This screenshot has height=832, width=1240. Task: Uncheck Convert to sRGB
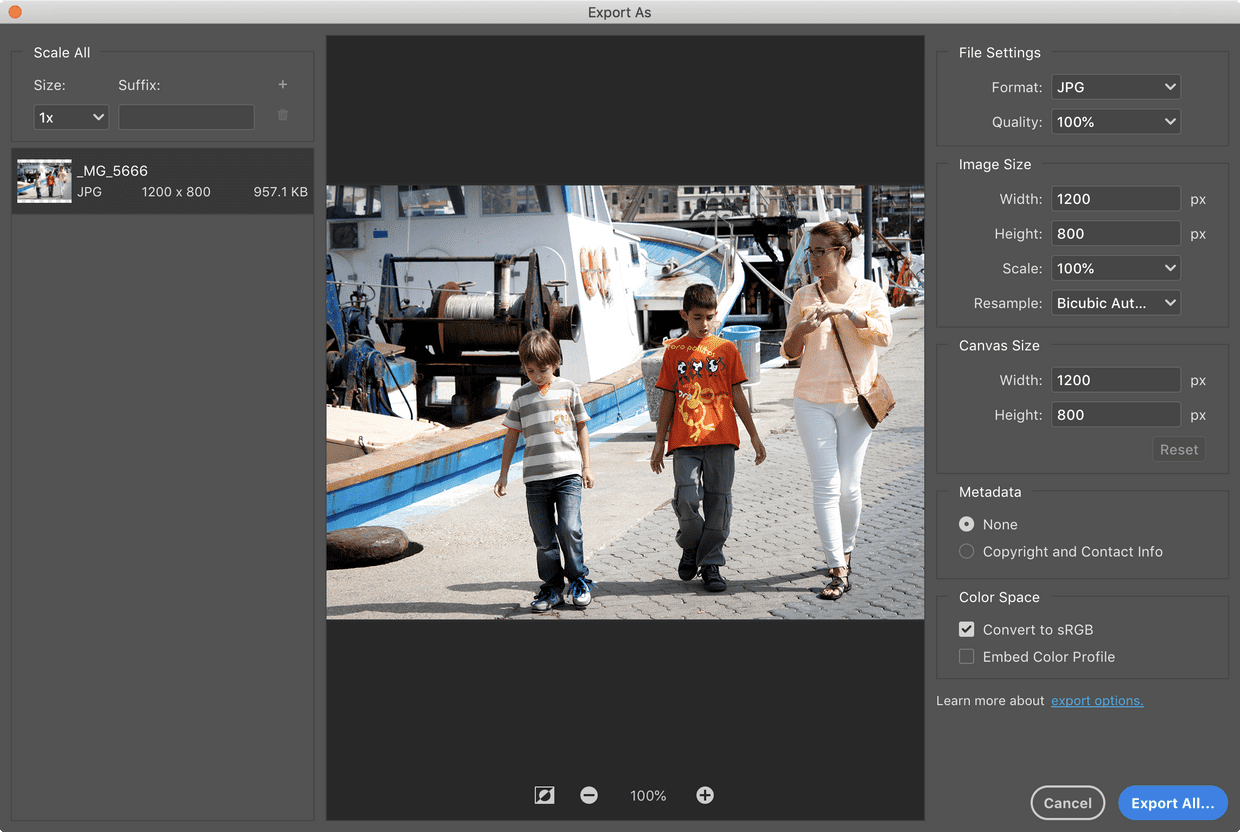(966, 629)
